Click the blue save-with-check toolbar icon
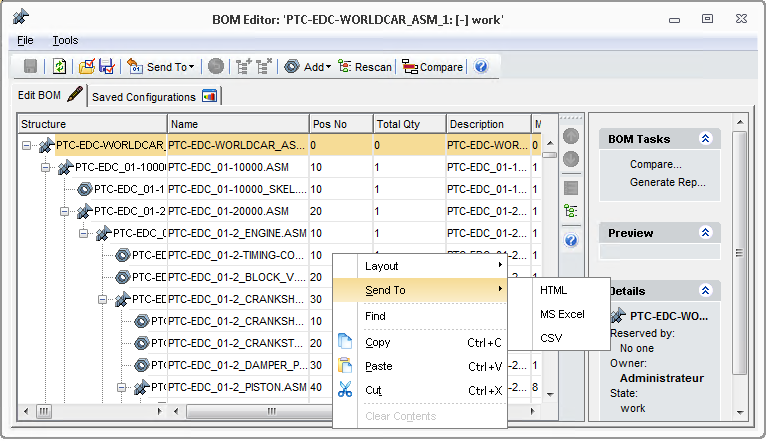The image size is (767, 441). (x=107, y=66)
